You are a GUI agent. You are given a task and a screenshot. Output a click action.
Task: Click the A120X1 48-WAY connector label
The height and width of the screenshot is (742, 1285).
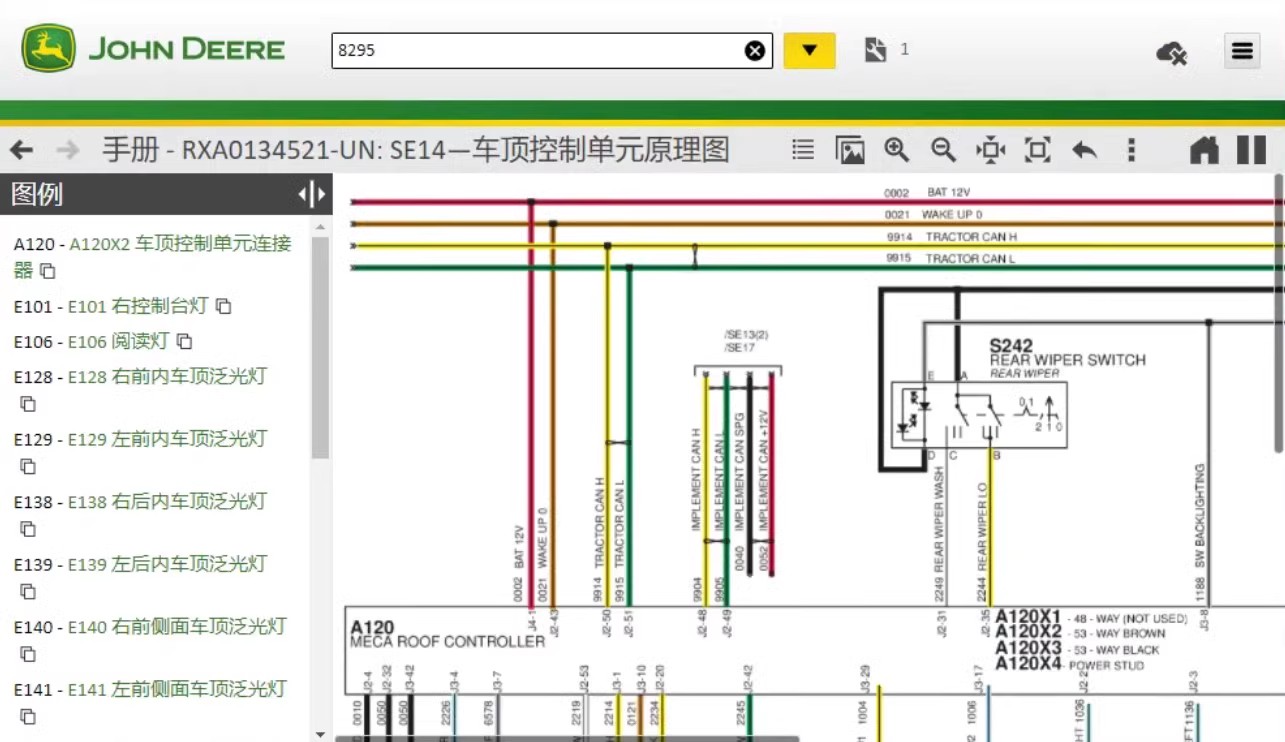point(1090,618)
